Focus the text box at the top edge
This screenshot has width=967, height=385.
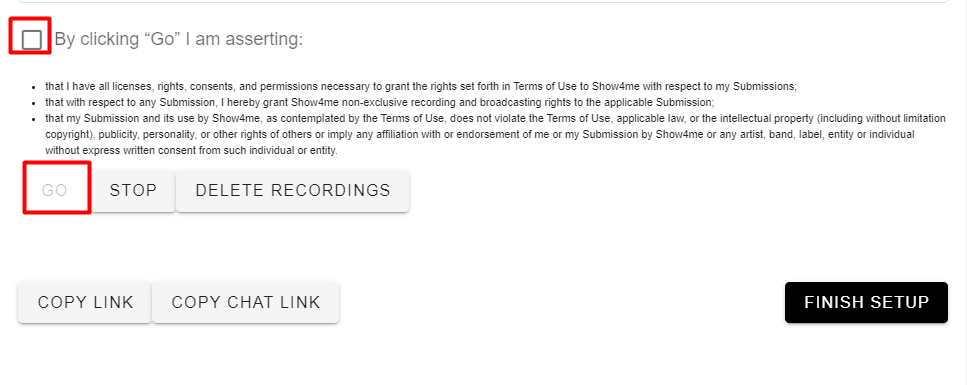484,1
